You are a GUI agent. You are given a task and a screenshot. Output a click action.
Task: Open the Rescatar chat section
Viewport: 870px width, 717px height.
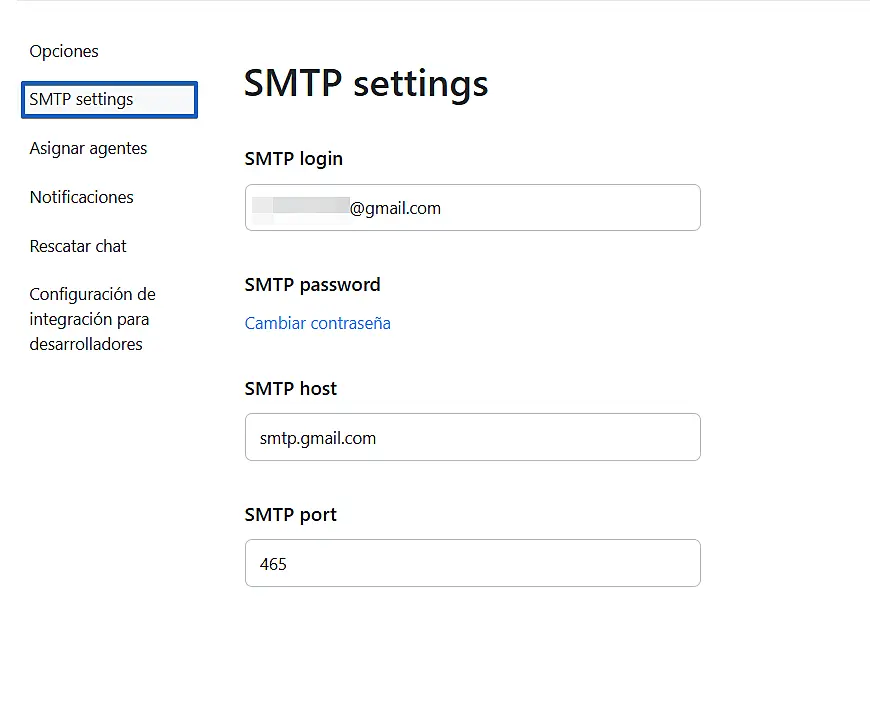(x=78, y=246)
